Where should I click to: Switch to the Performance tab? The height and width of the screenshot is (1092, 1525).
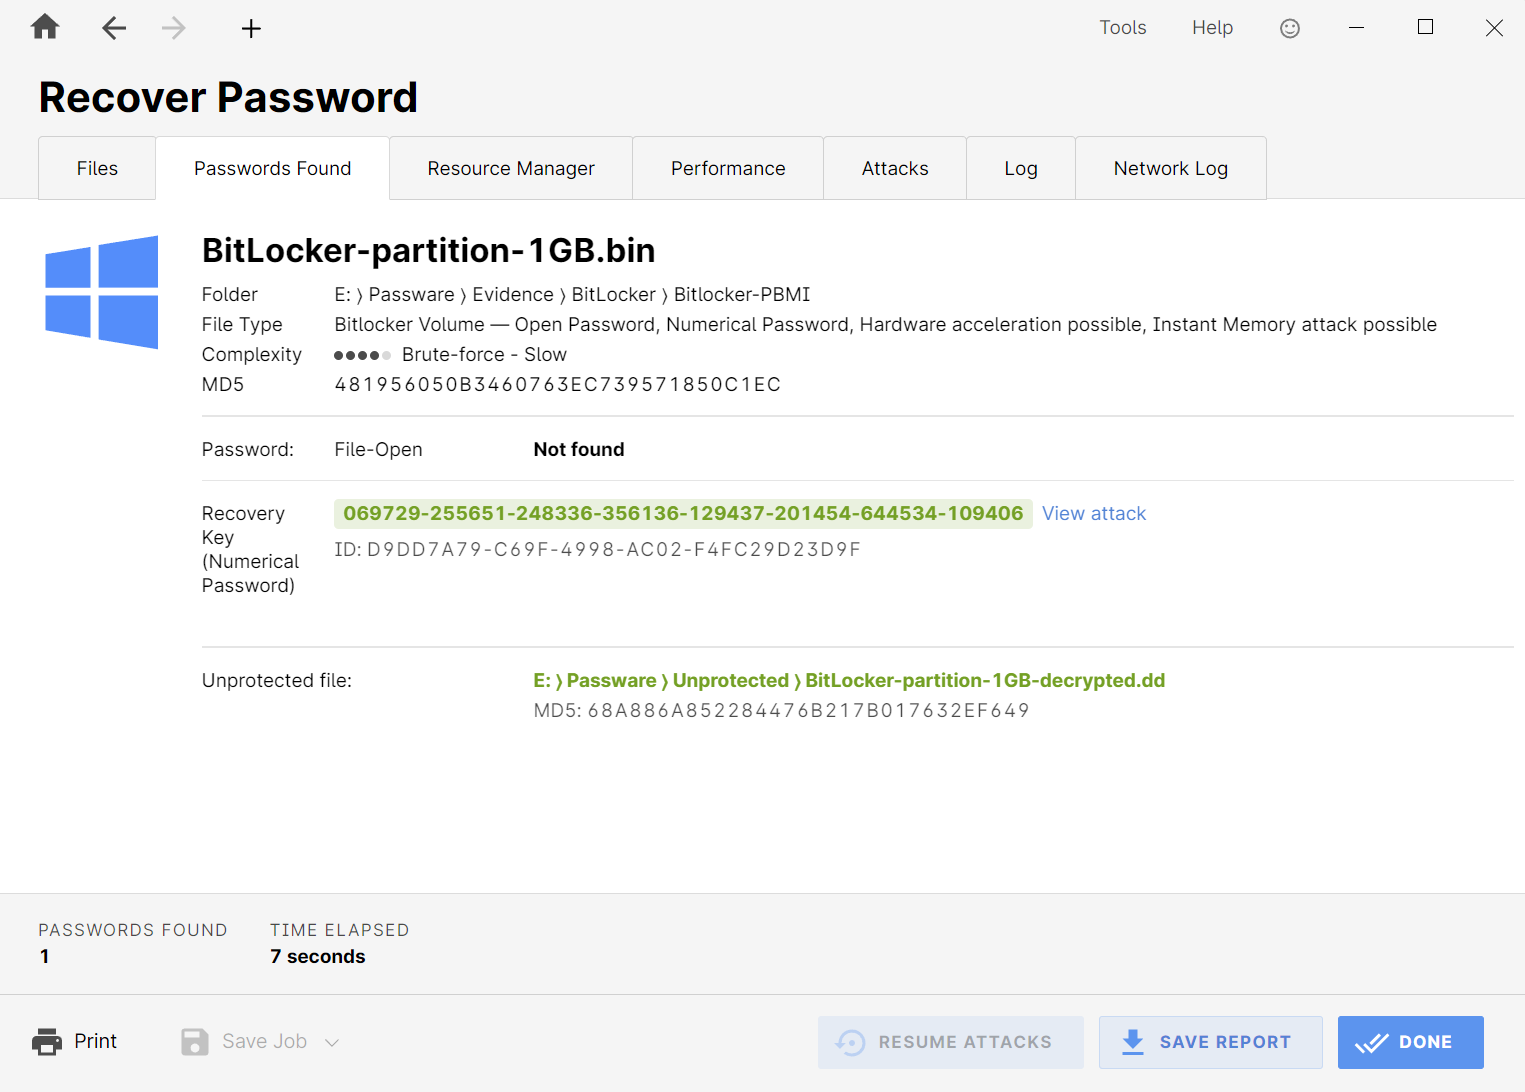point(728,168)
